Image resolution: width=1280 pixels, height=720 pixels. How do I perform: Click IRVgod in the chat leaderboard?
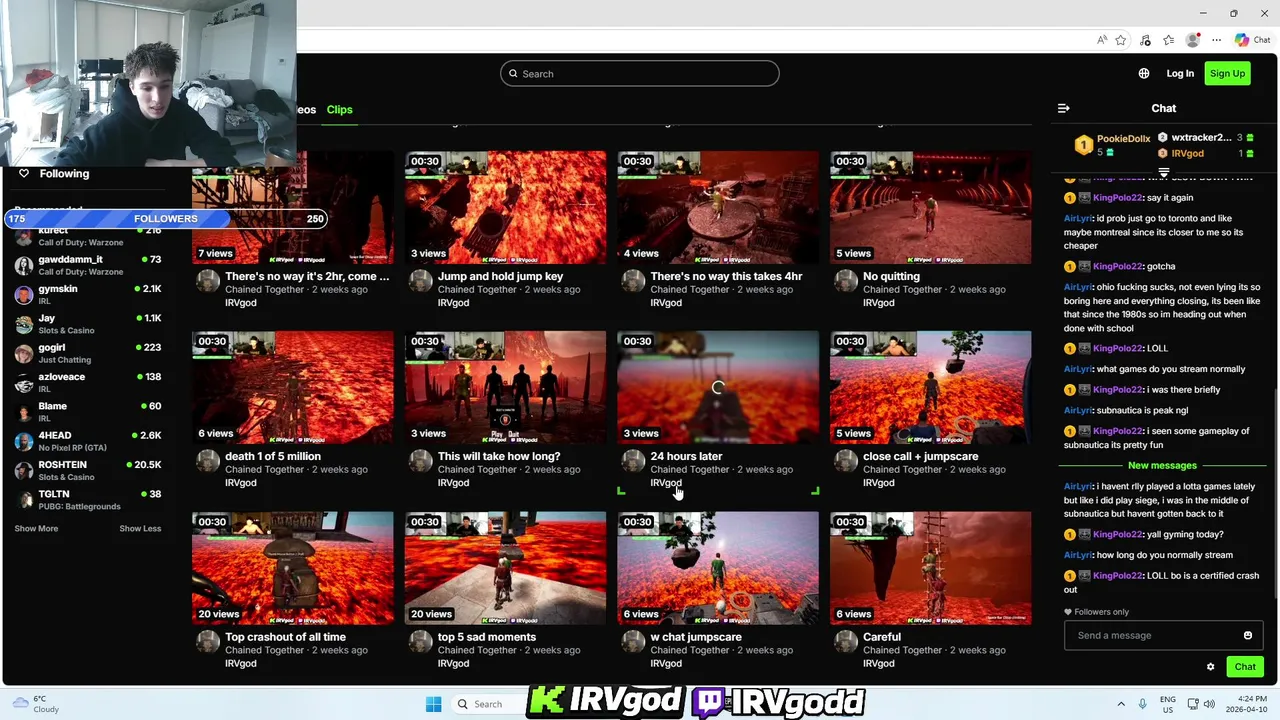coord(1187,153)
